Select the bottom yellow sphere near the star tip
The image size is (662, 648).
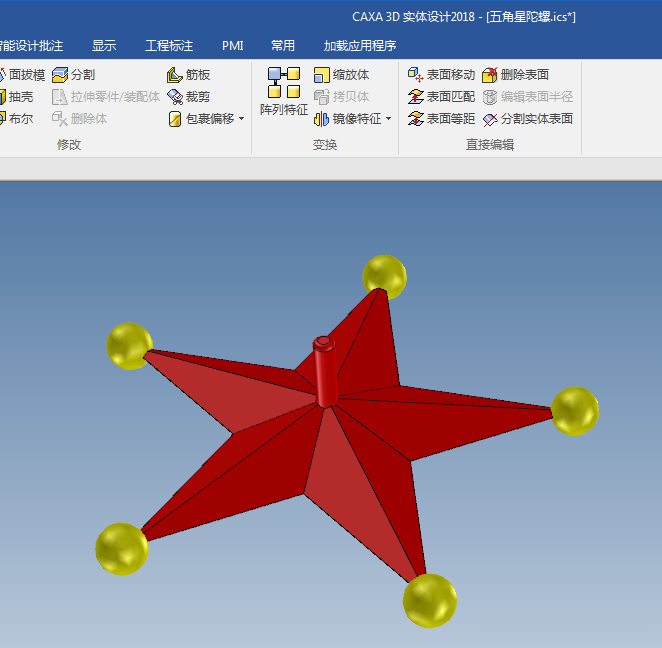430,601
